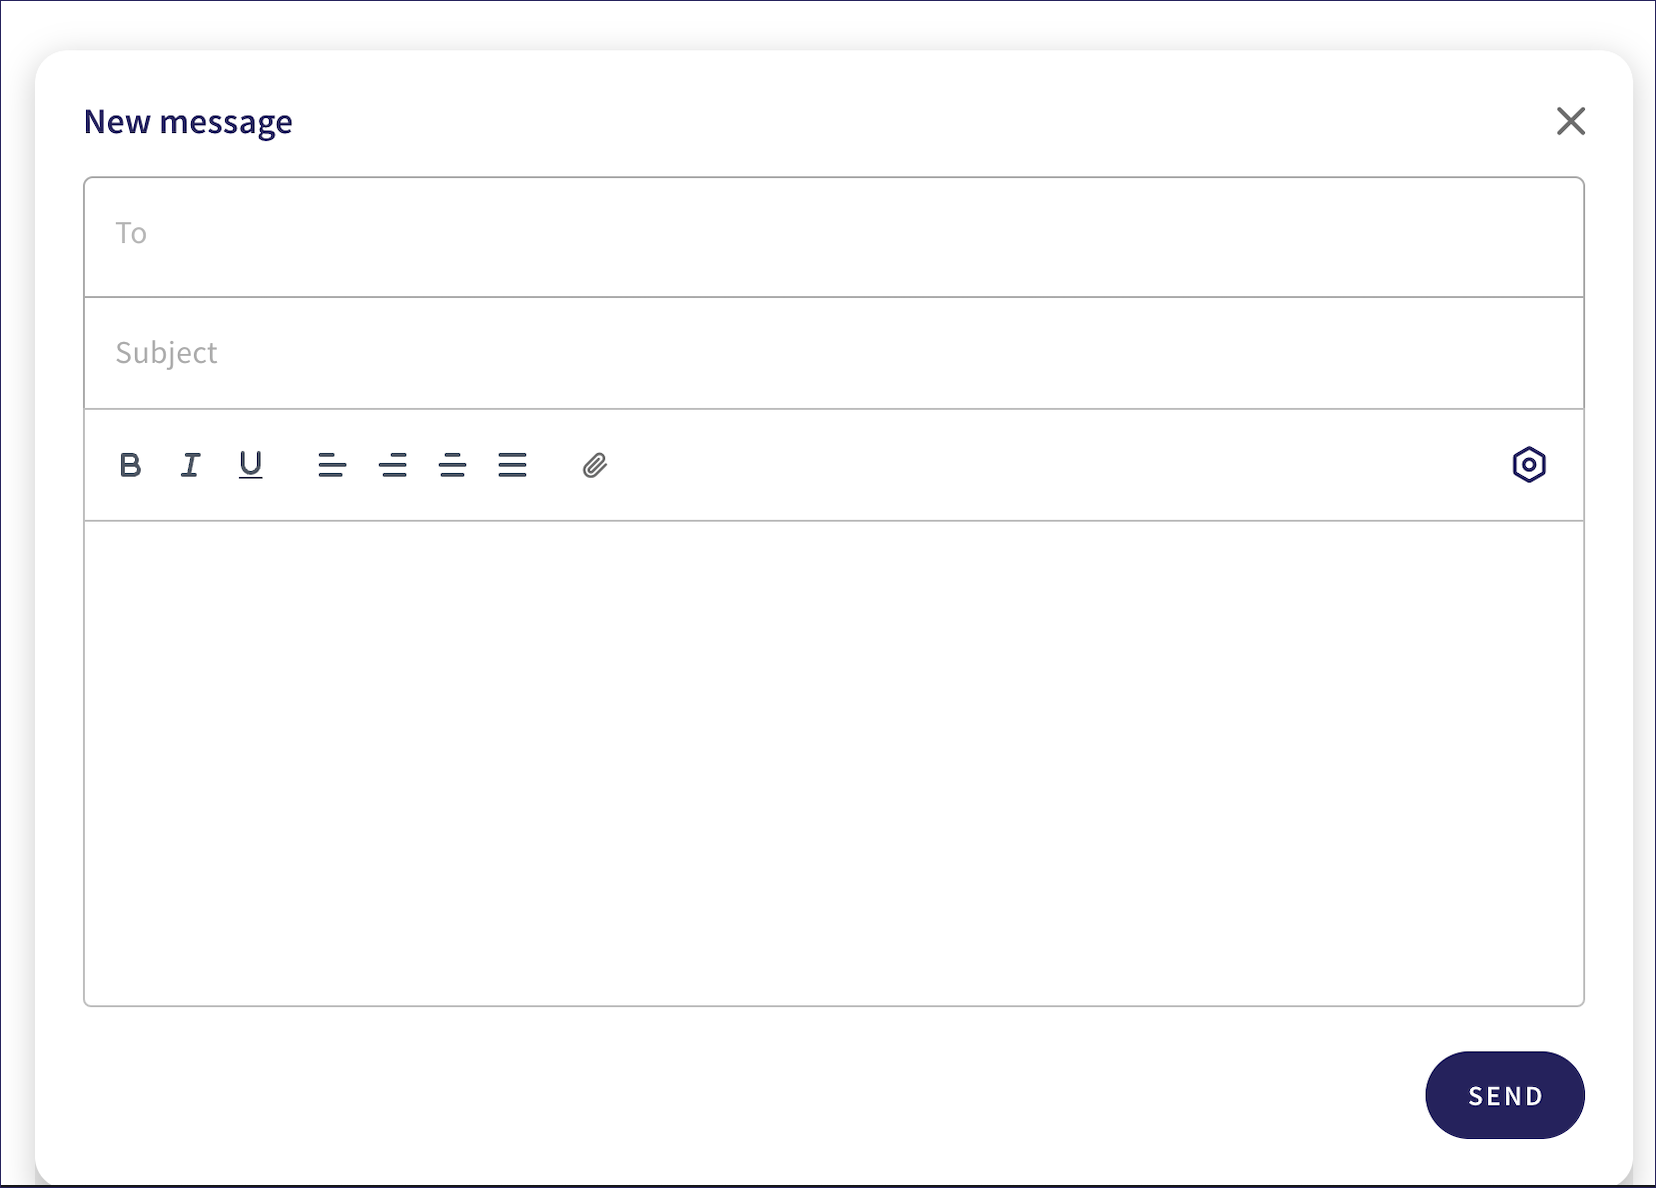The height and width of the screenshot is (1188, 1656).
Task: Toggle italic on the toolbar
Action: coord(190,465)
